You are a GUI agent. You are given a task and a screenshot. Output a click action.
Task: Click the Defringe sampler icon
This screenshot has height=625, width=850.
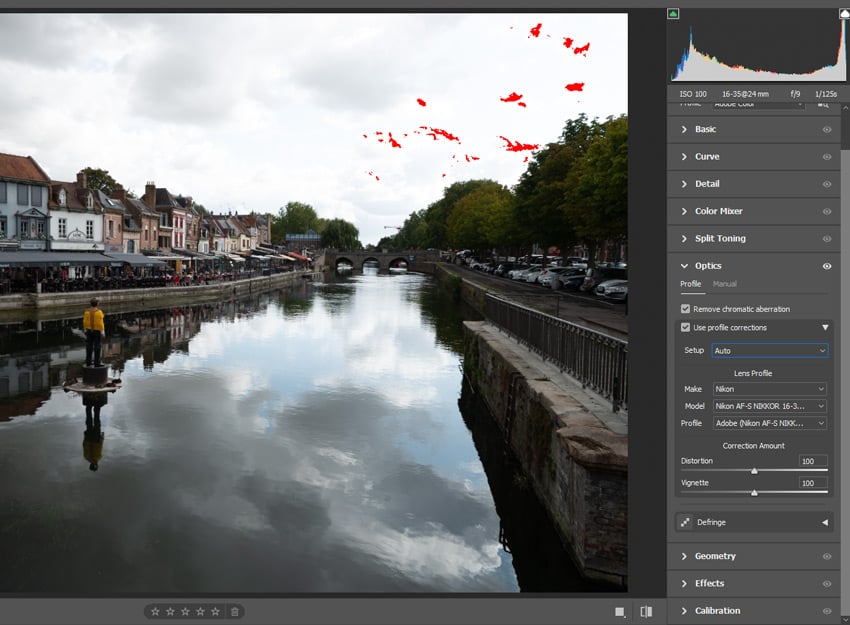tap(685, 522)
